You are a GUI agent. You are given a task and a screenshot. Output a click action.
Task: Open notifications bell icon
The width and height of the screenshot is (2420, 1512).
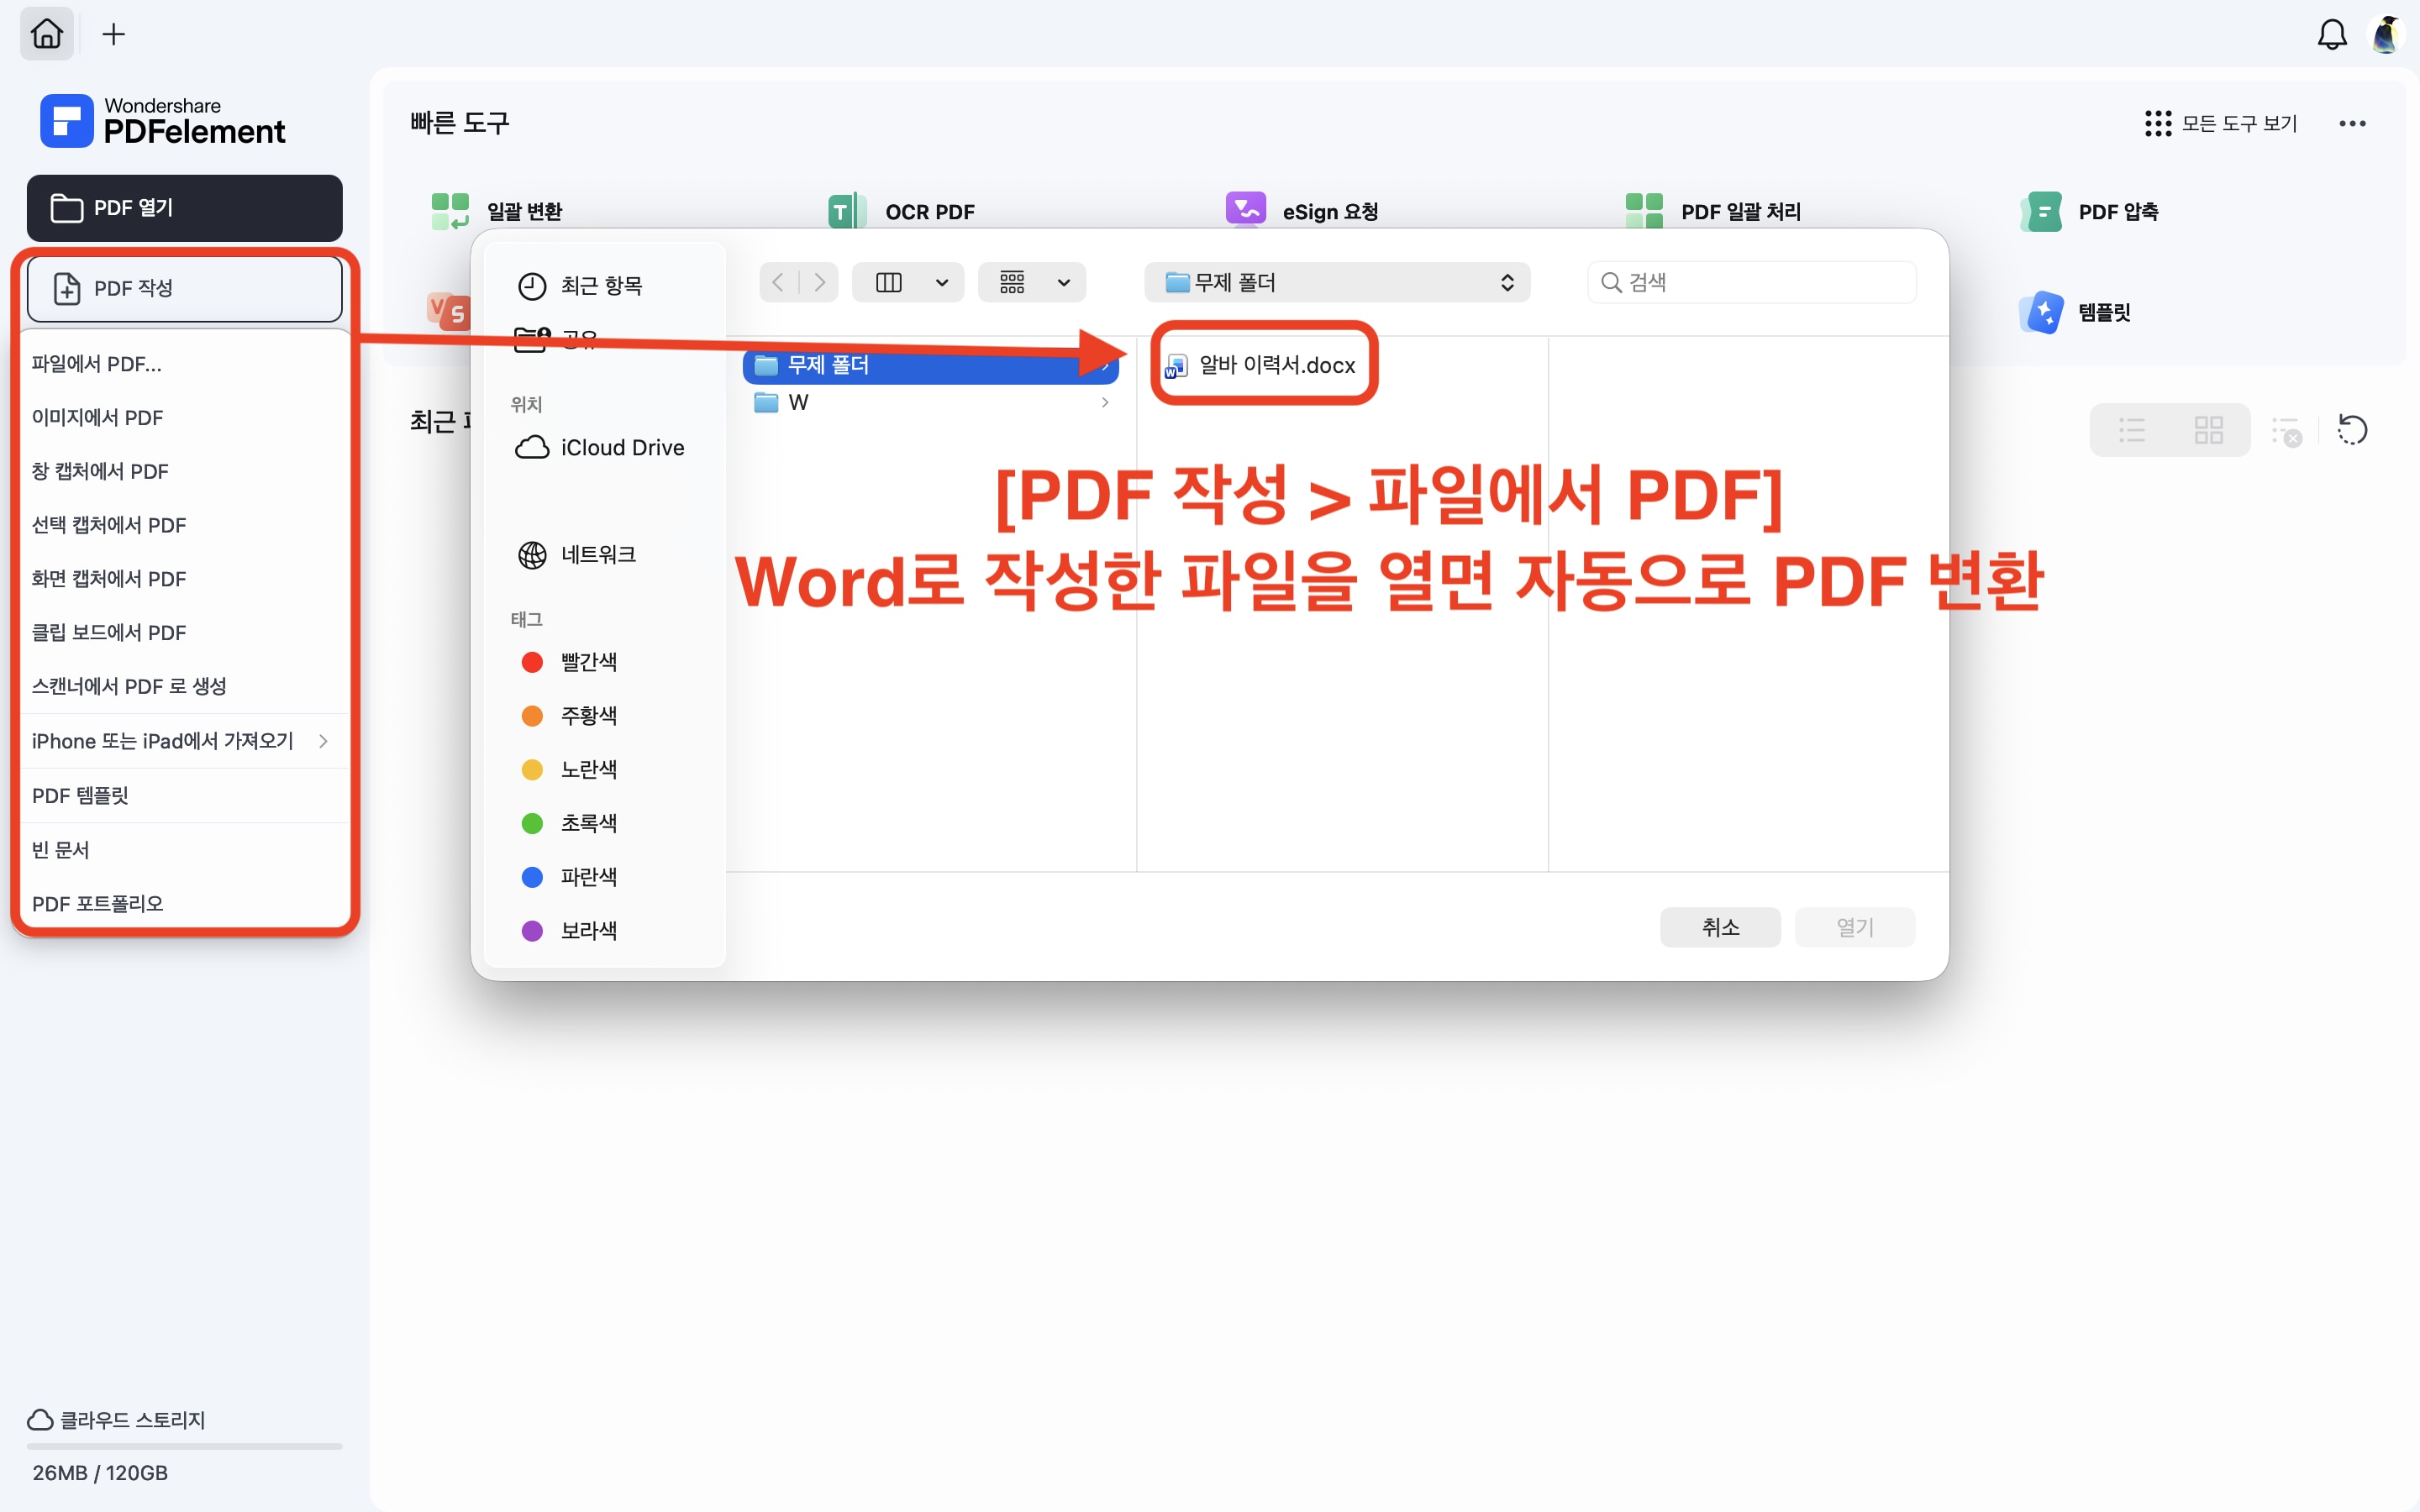coord(2331,35)
